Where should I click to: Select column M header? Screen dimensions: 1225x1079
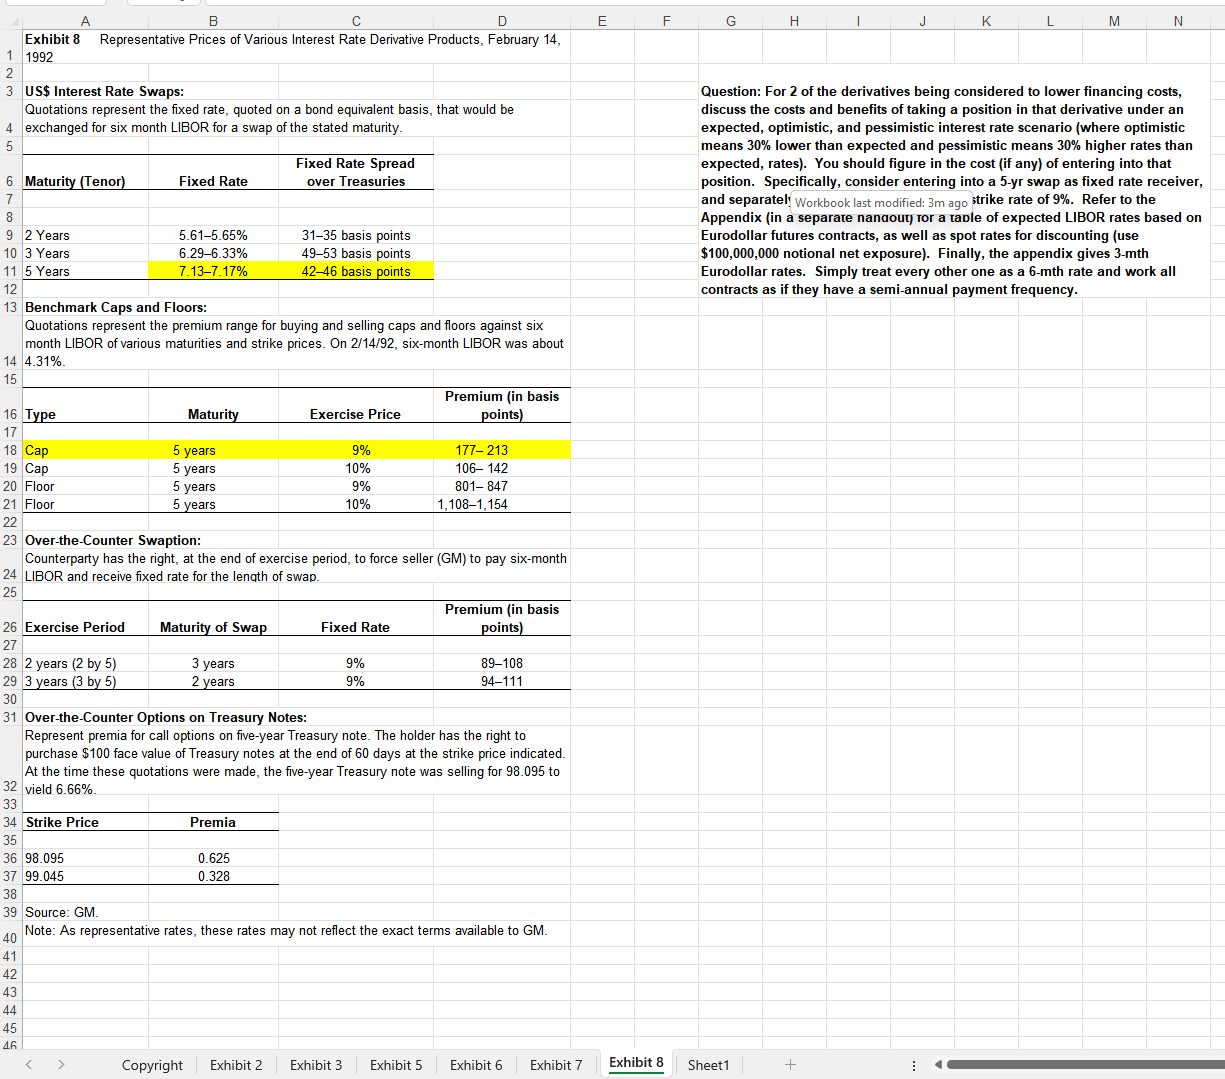[x=1114, y=21]
